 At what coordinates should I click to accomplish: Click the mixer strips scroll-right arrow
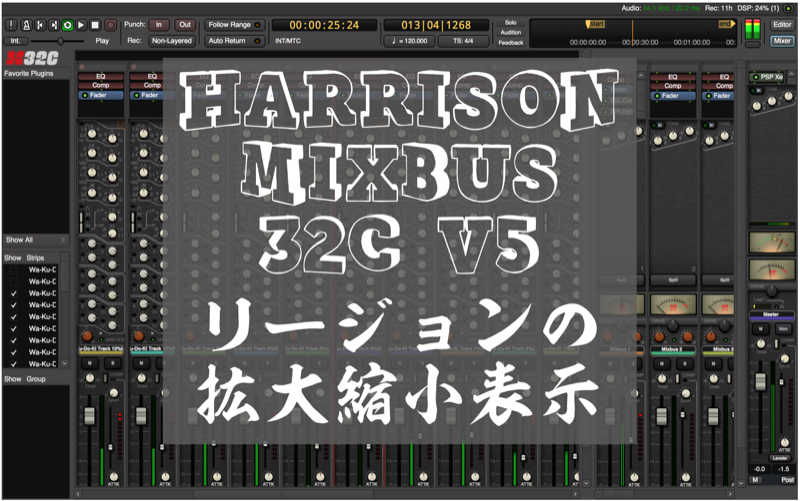tap(575, 494)
